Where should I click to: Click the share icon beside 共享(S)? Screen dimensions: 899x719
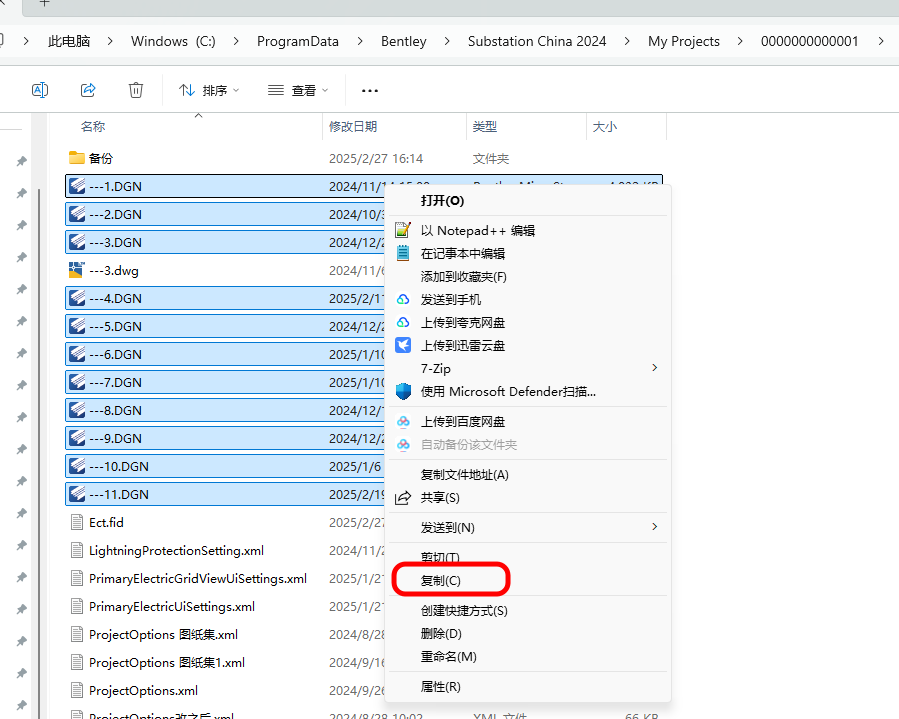coord(403,498)
